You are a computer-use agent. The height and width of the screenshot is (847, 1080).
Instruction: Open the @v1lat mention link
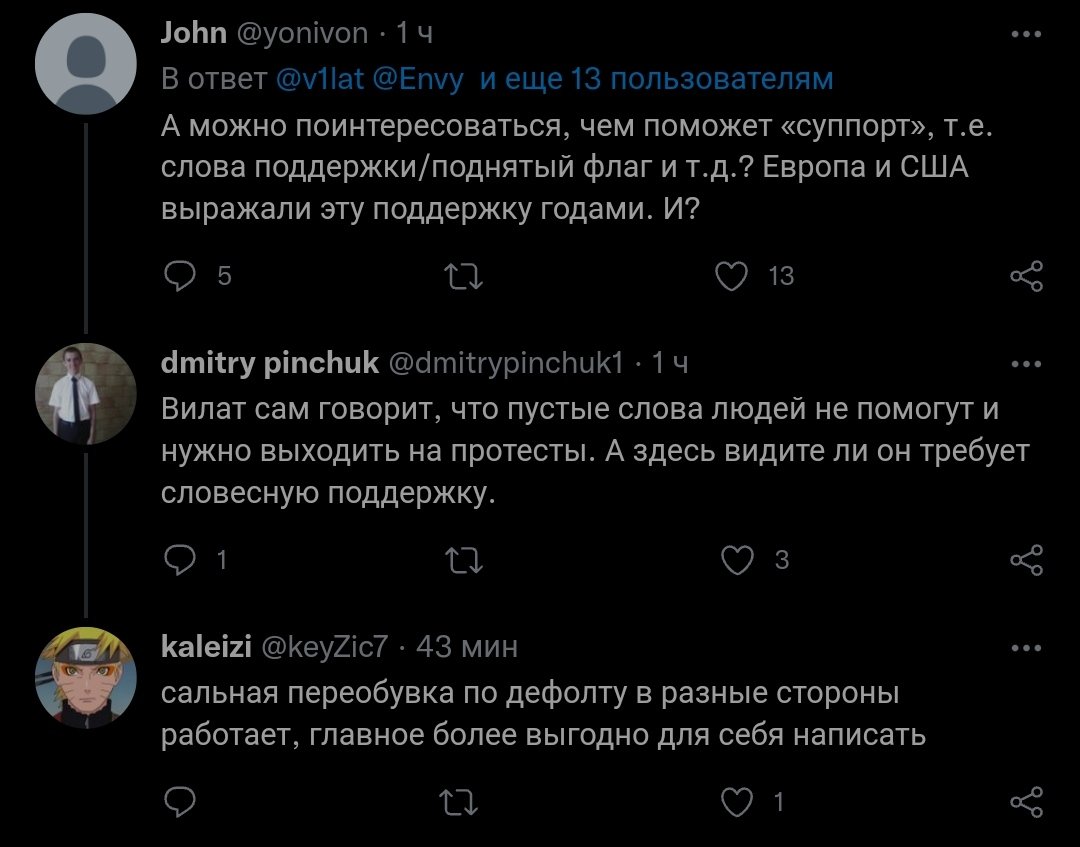pyautogui.click(x=320, y=79)
